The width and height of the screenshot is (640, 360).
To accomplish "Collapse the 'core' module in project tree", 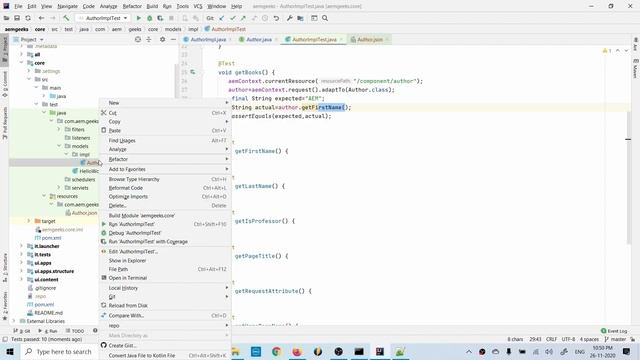I will coord(22,63).
